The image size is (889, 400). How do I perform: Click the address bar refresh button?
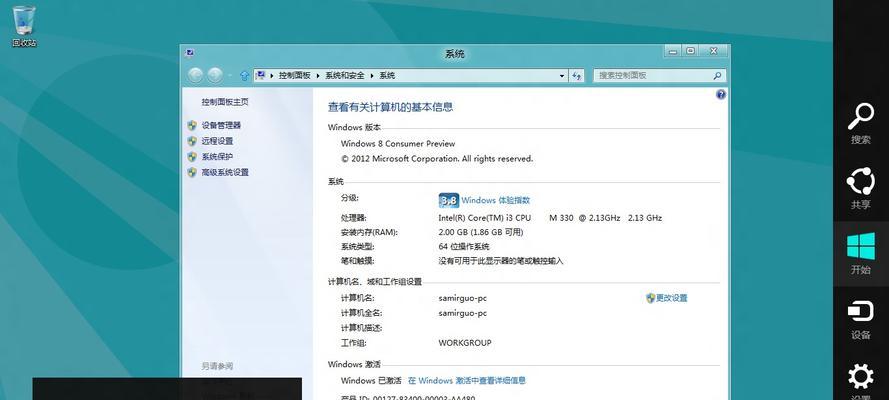[x=577, y=75]
